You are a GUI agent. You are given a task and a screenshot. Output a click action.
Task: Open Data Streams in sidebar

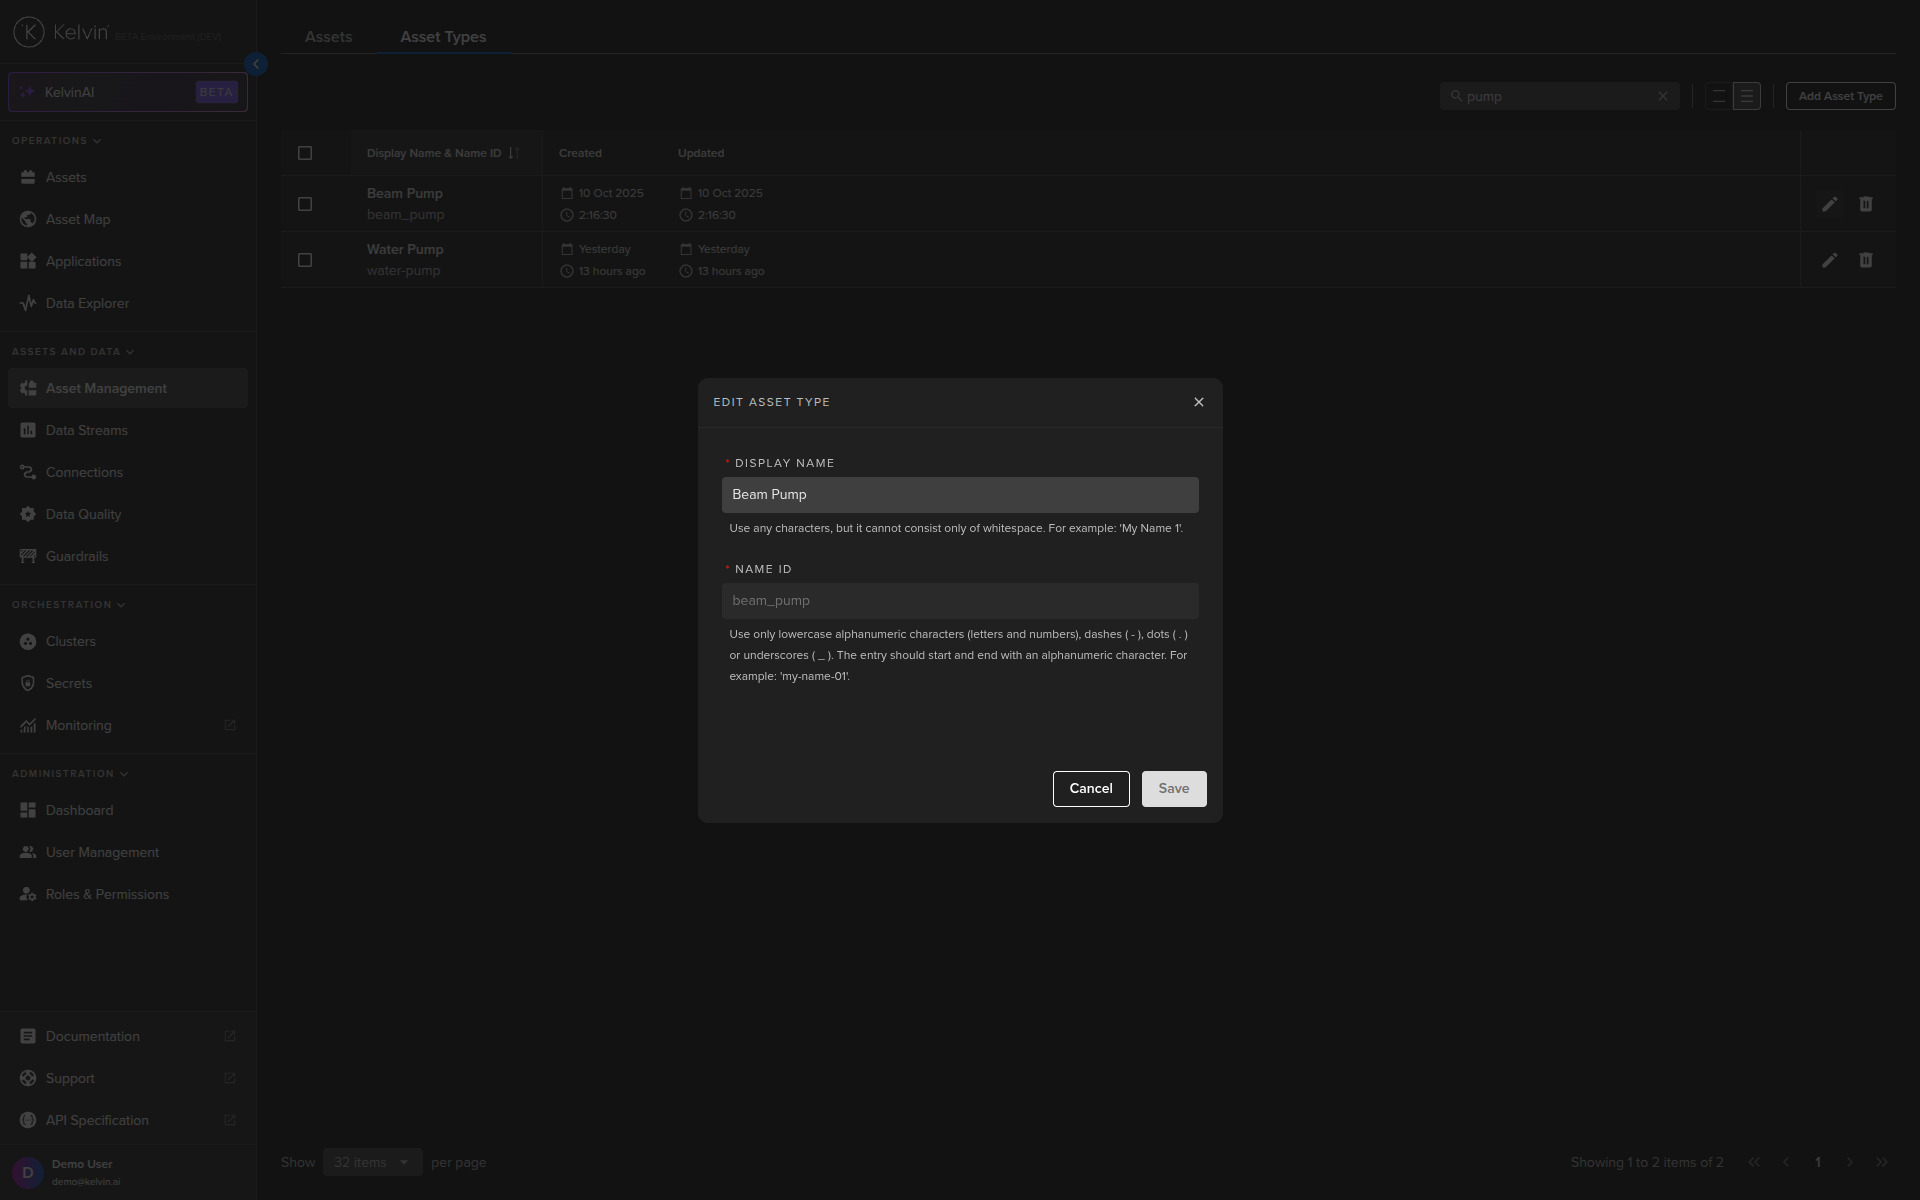coord(86,430)
